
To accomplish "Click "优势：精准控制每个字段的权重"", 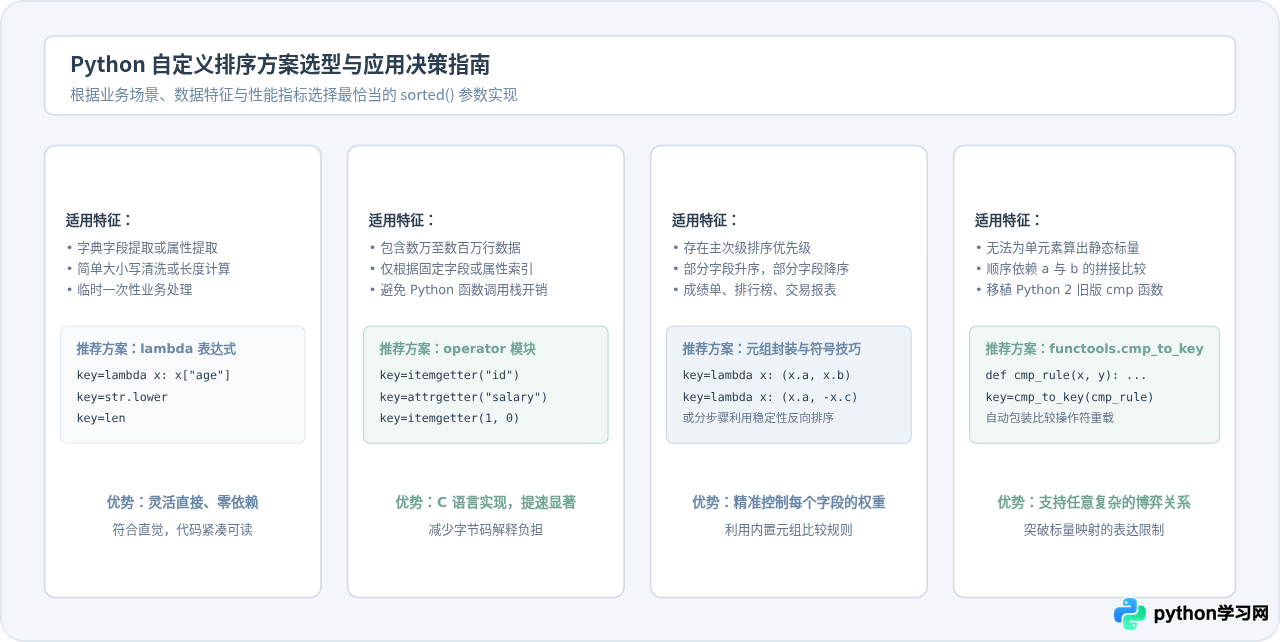I will point(789,502).
